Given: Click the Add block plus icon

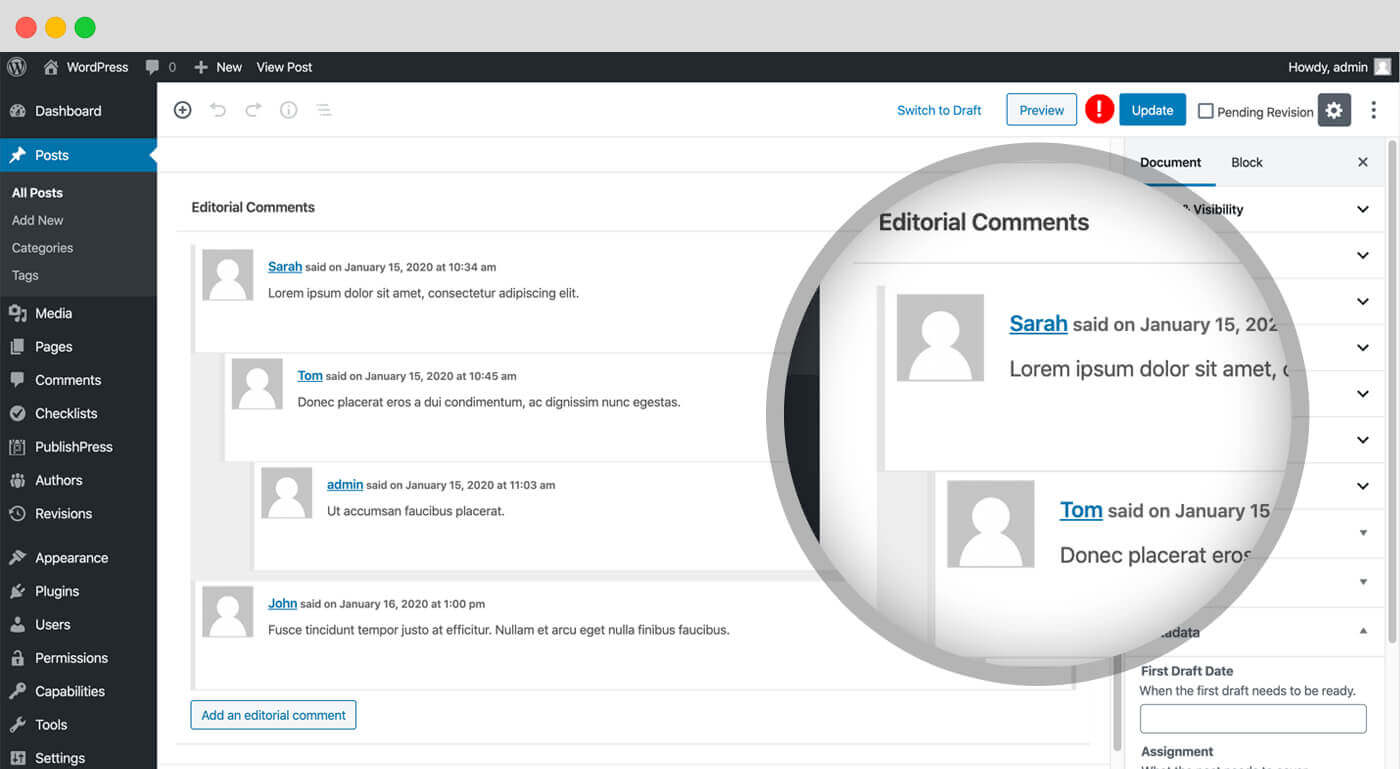Looking at the screenshot, I should (x=182, y=110).
